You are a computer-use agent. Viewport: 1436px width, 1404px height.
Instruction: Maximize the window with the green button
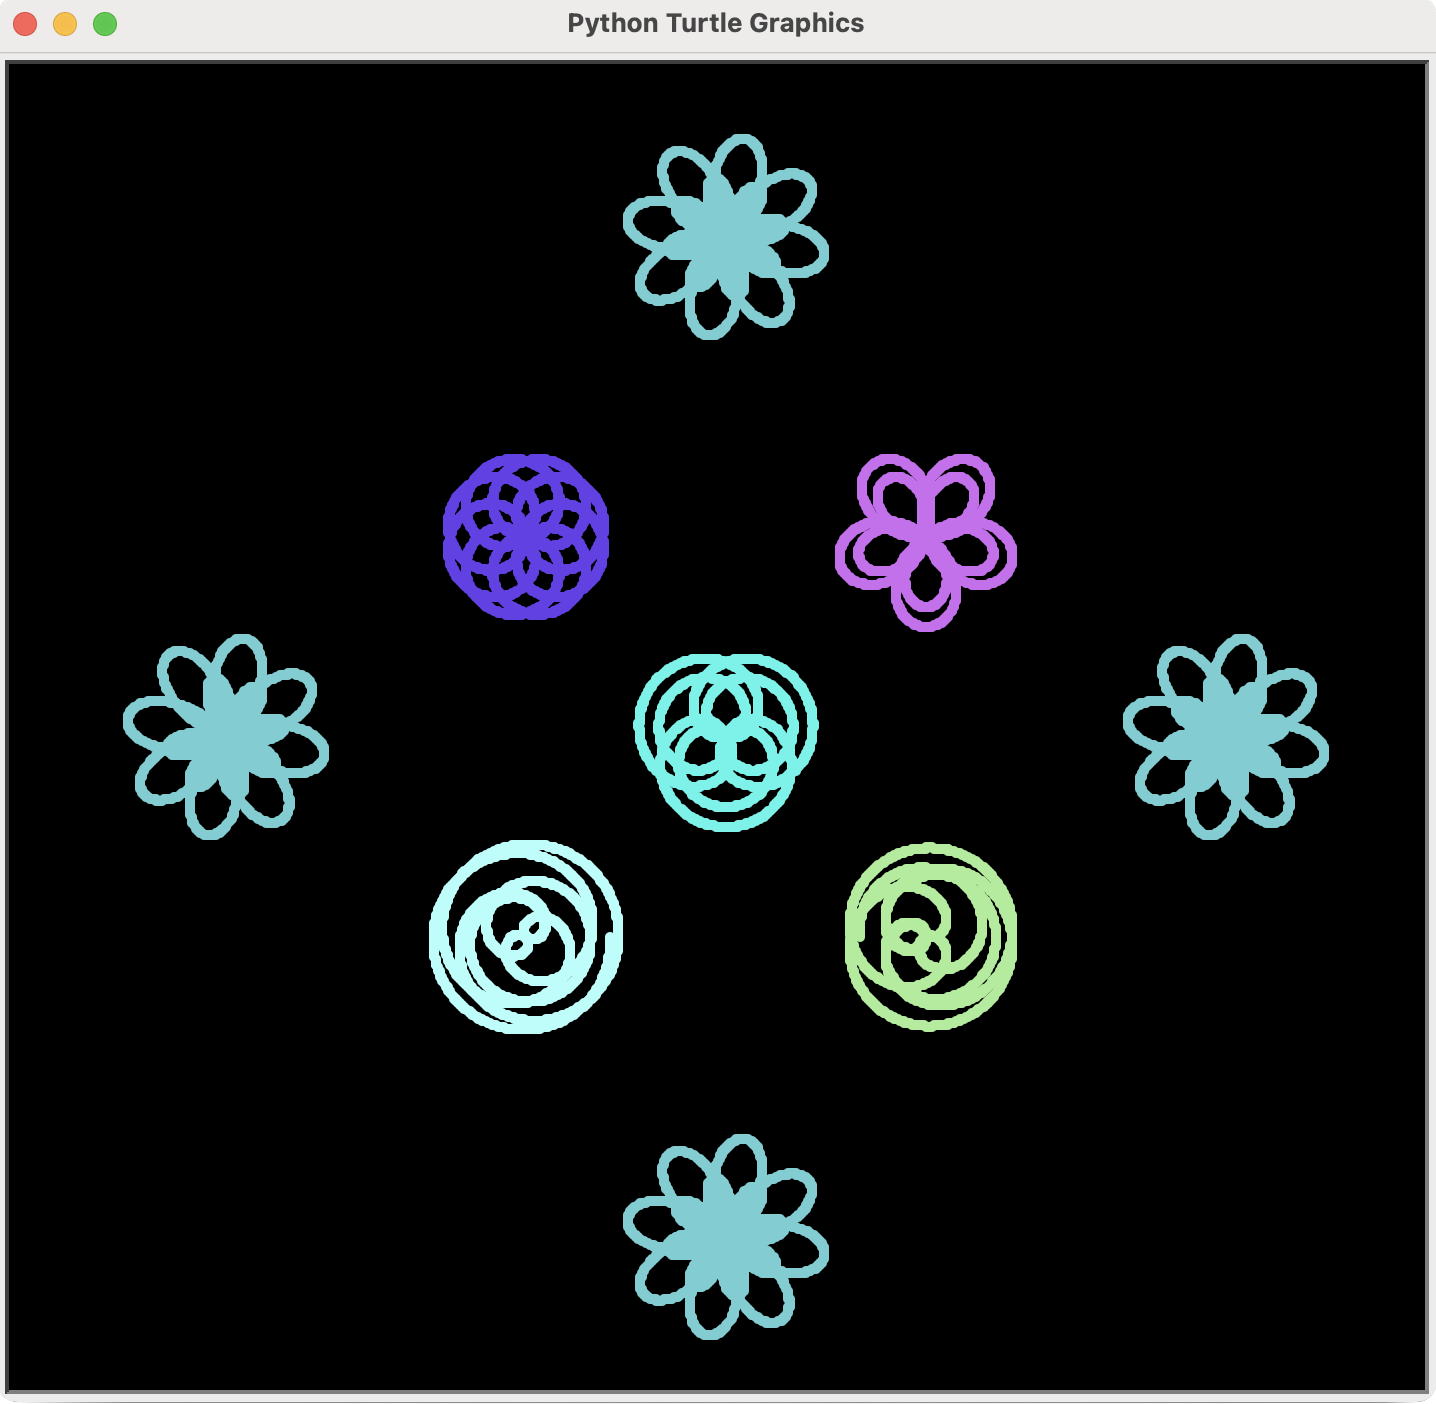tap(105, 24)
